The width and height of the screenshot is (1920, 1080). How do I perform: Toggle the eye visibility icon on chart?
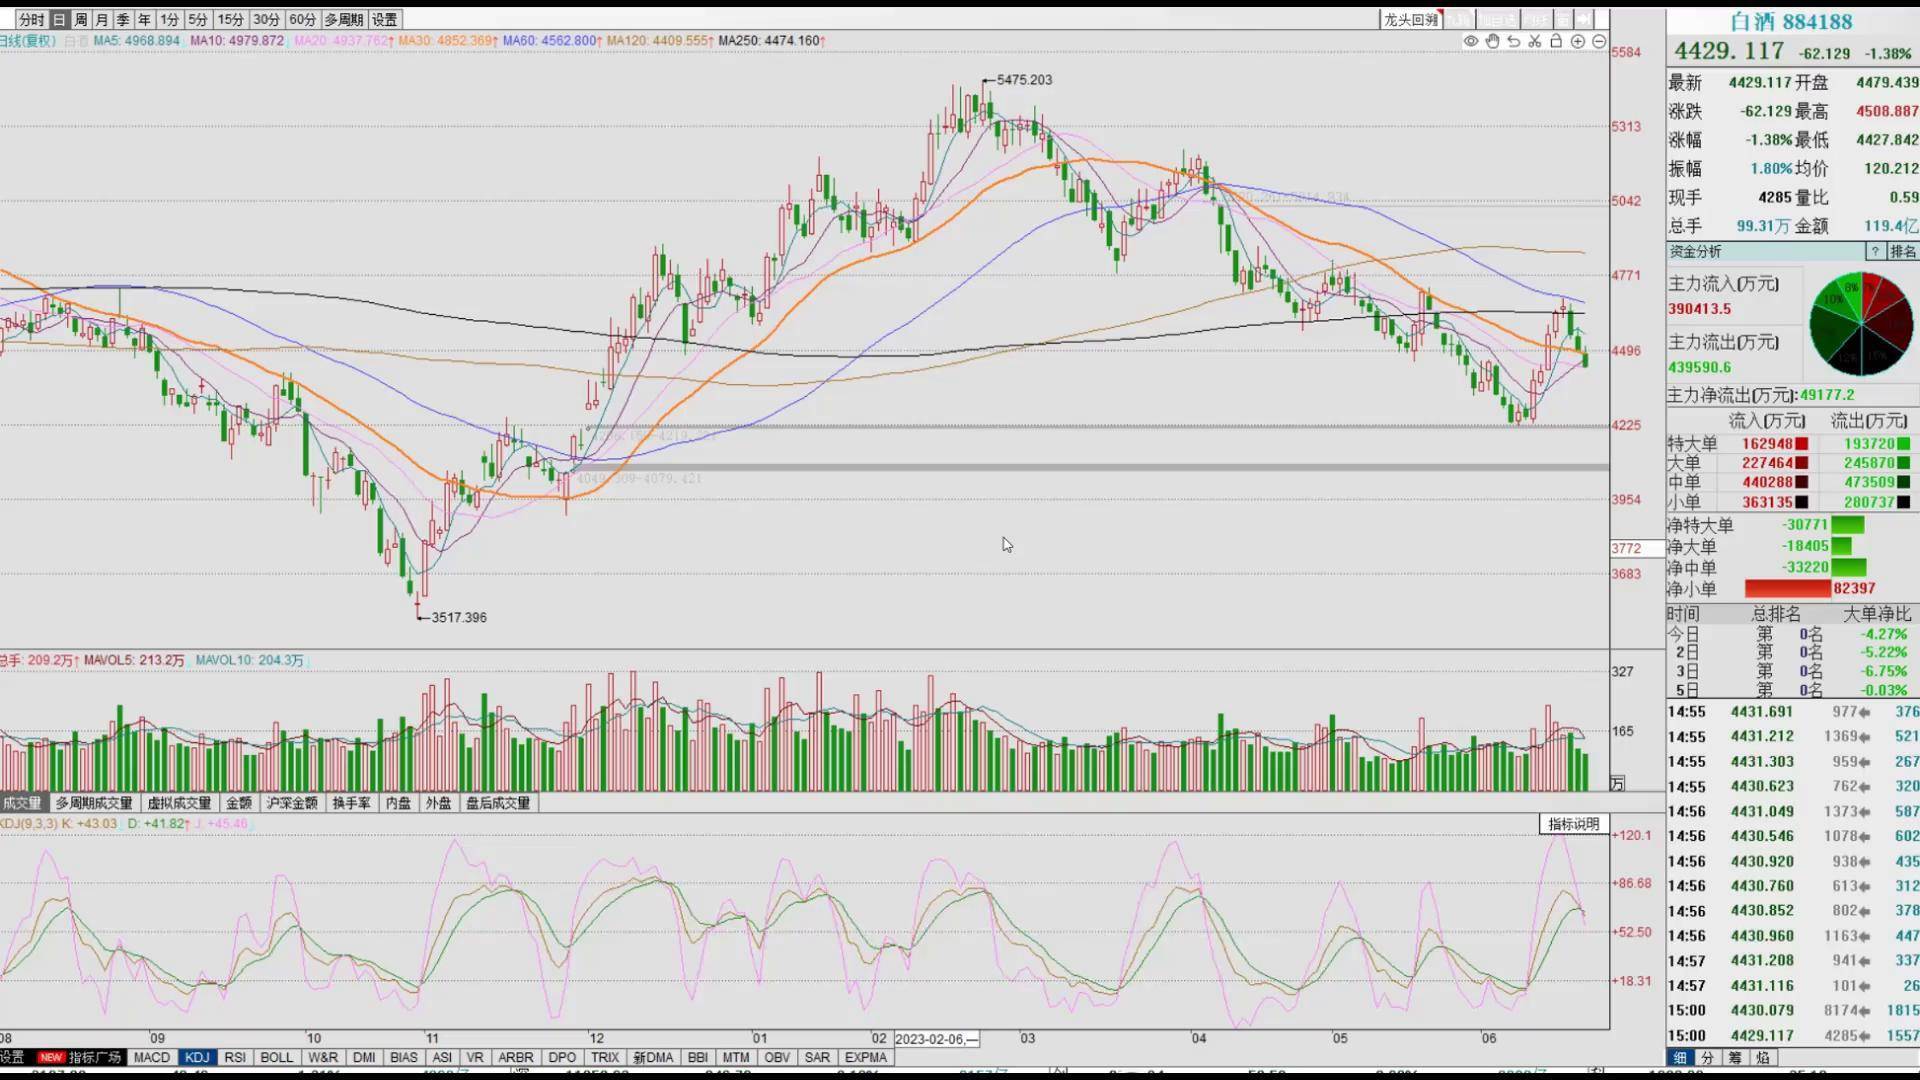1471,41
